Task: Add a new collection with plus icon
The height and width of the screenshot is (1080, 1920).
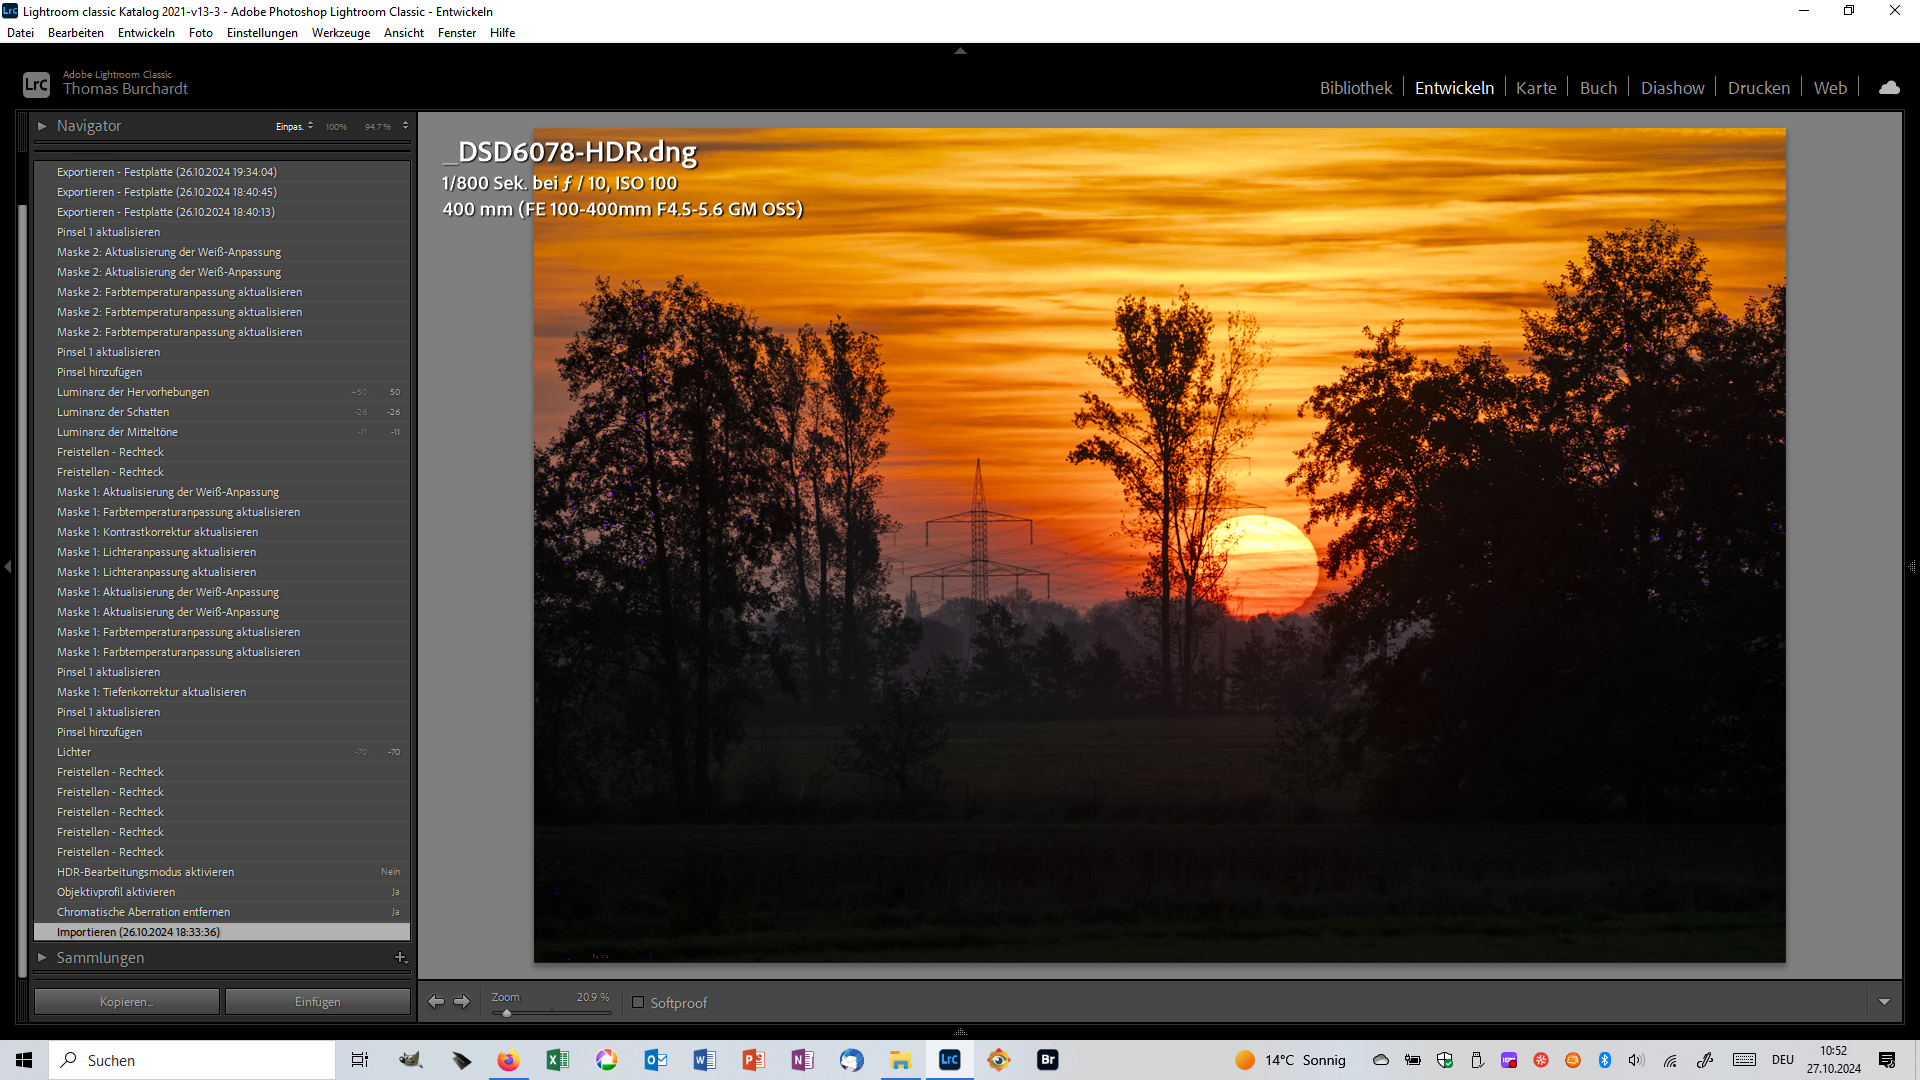Action: click(400, 957)
